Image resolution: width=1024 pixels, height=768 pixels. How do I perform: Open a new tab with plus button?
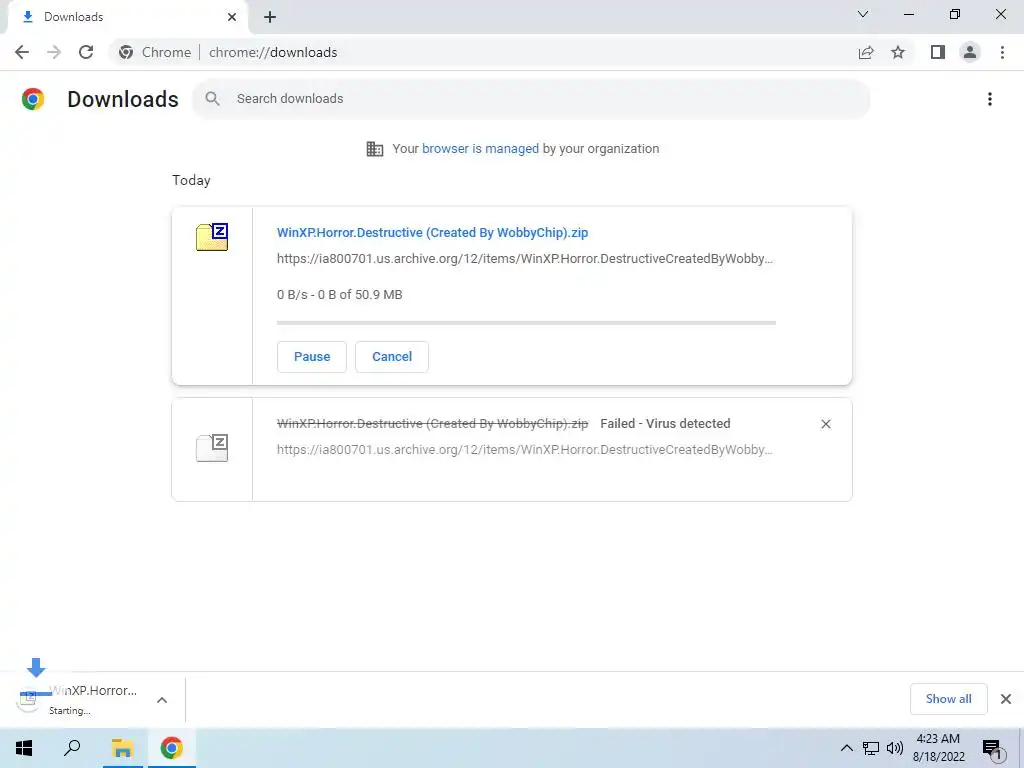point(270,17)
